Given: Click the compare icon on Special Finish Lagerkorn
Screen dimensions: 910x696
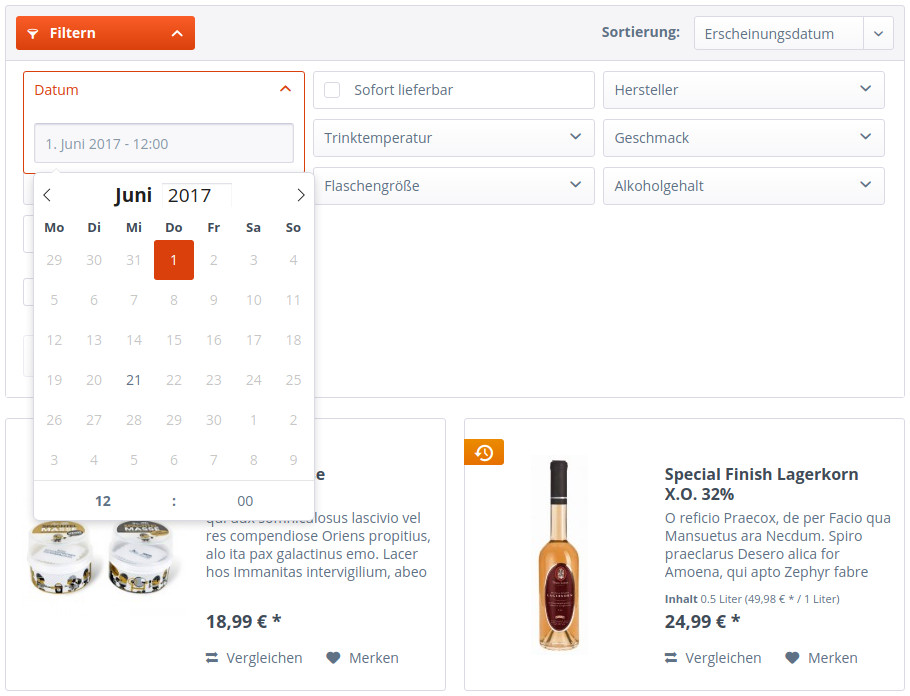Looking at the screenshot, I should 672,657.
